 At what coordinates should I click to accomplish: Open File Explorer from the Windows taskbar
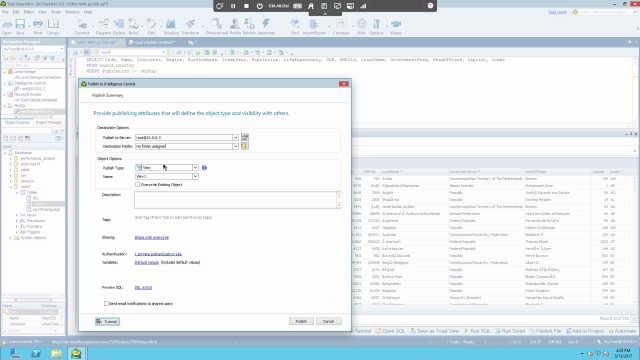pyautogui.click(x=56, y=353)
